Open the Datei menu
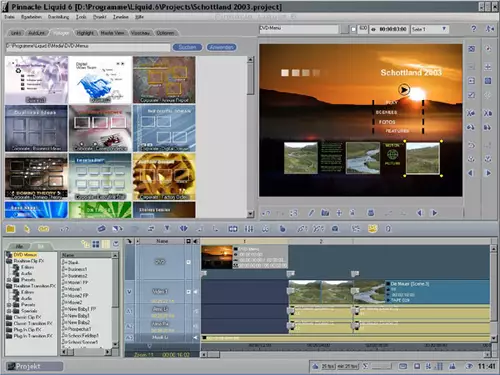Image resolution: width=500 pixels, height=375 pixels. click(x=9, y=17)
